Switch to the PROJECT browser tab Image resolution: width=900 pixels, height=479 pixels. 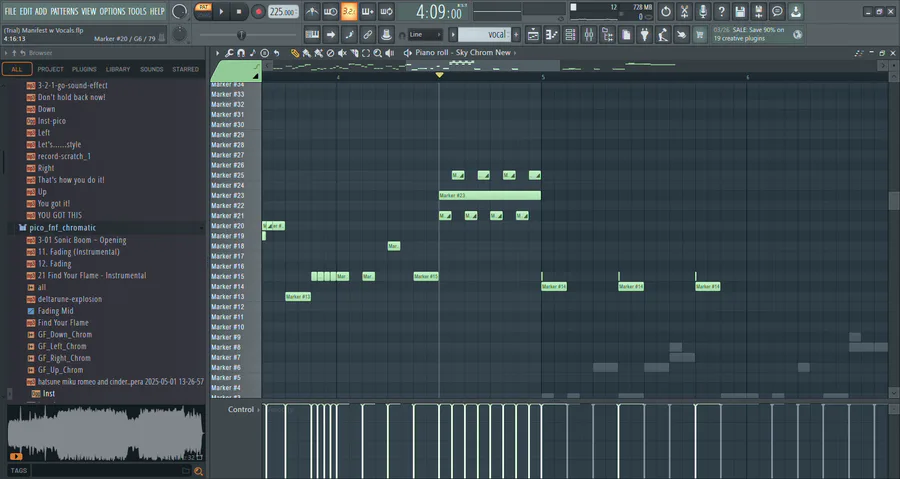[51, 69]
